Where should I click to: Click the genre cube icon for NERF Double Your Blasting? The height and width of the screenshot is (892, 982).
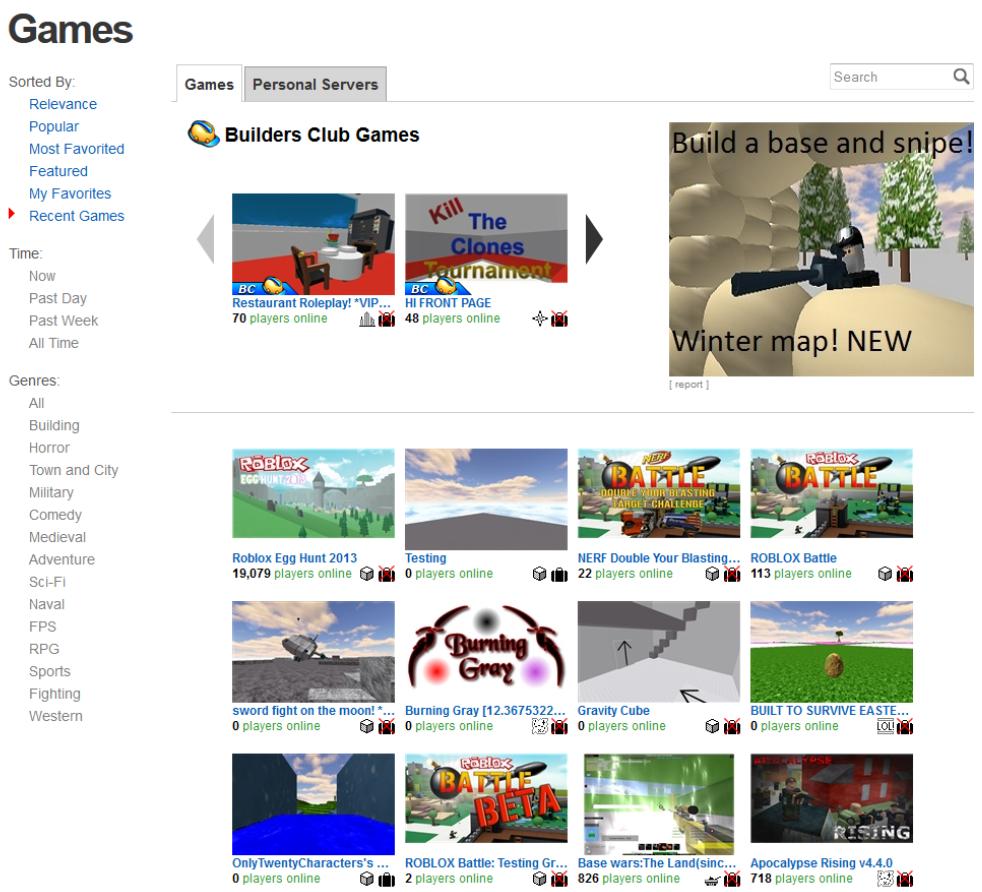[x=712, y=574]
